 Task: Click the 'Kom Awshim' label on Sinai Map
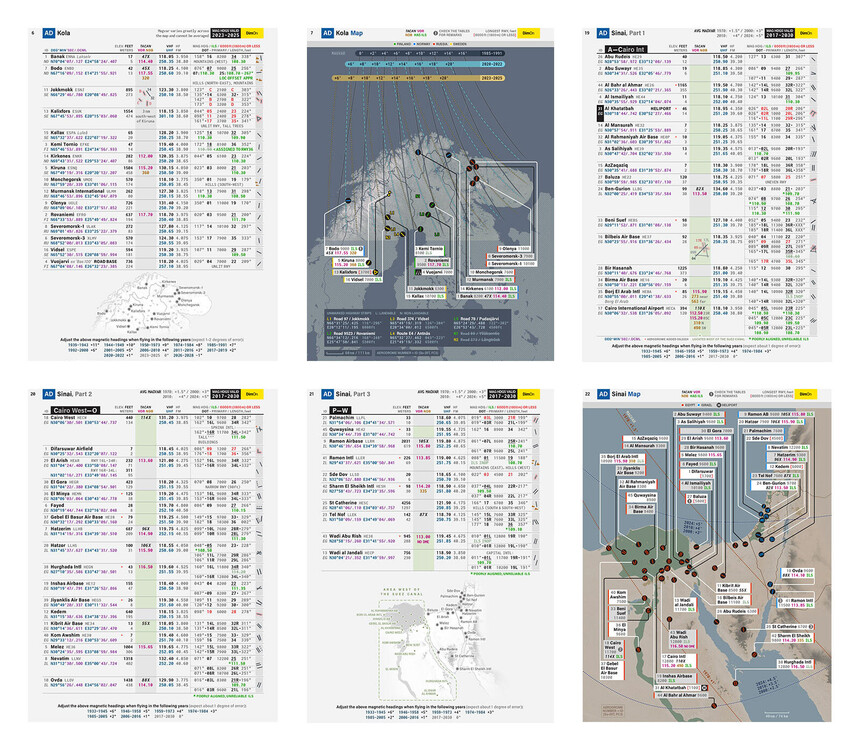click(618, 597)
